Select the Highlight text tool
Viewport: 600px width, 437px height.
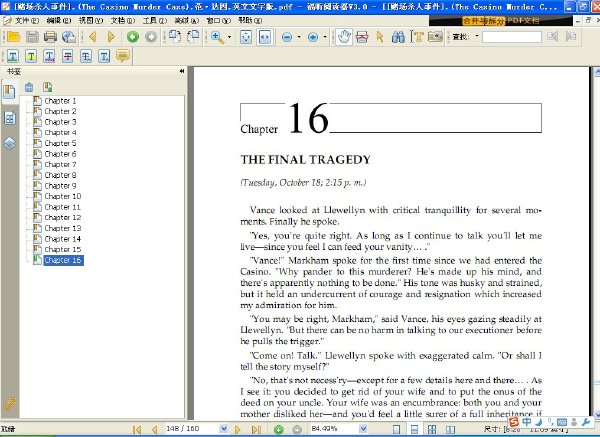coord(31,57)
